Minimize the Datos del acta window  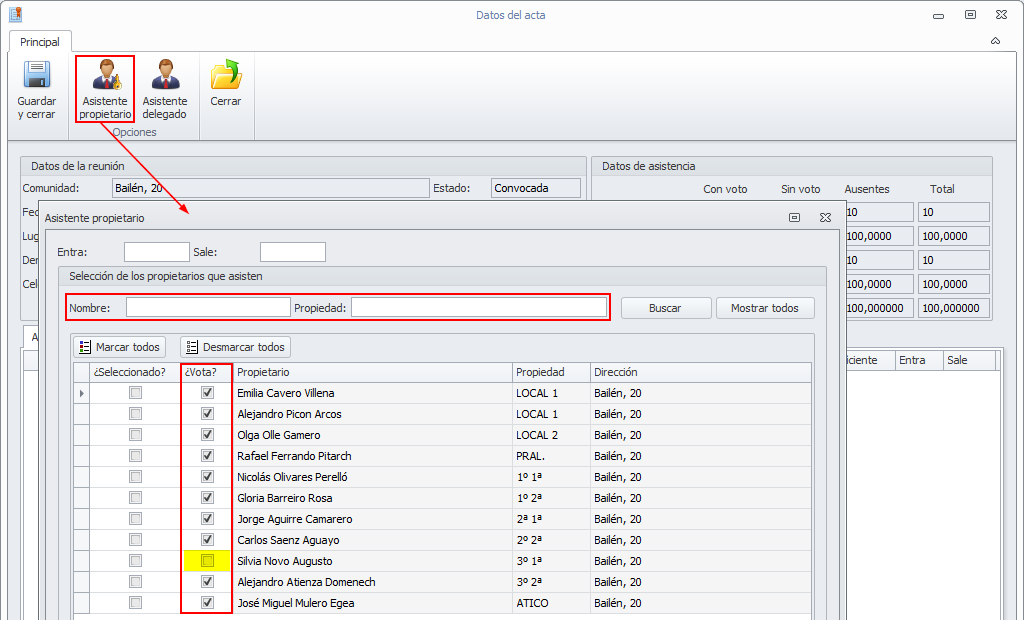(938, 15)
